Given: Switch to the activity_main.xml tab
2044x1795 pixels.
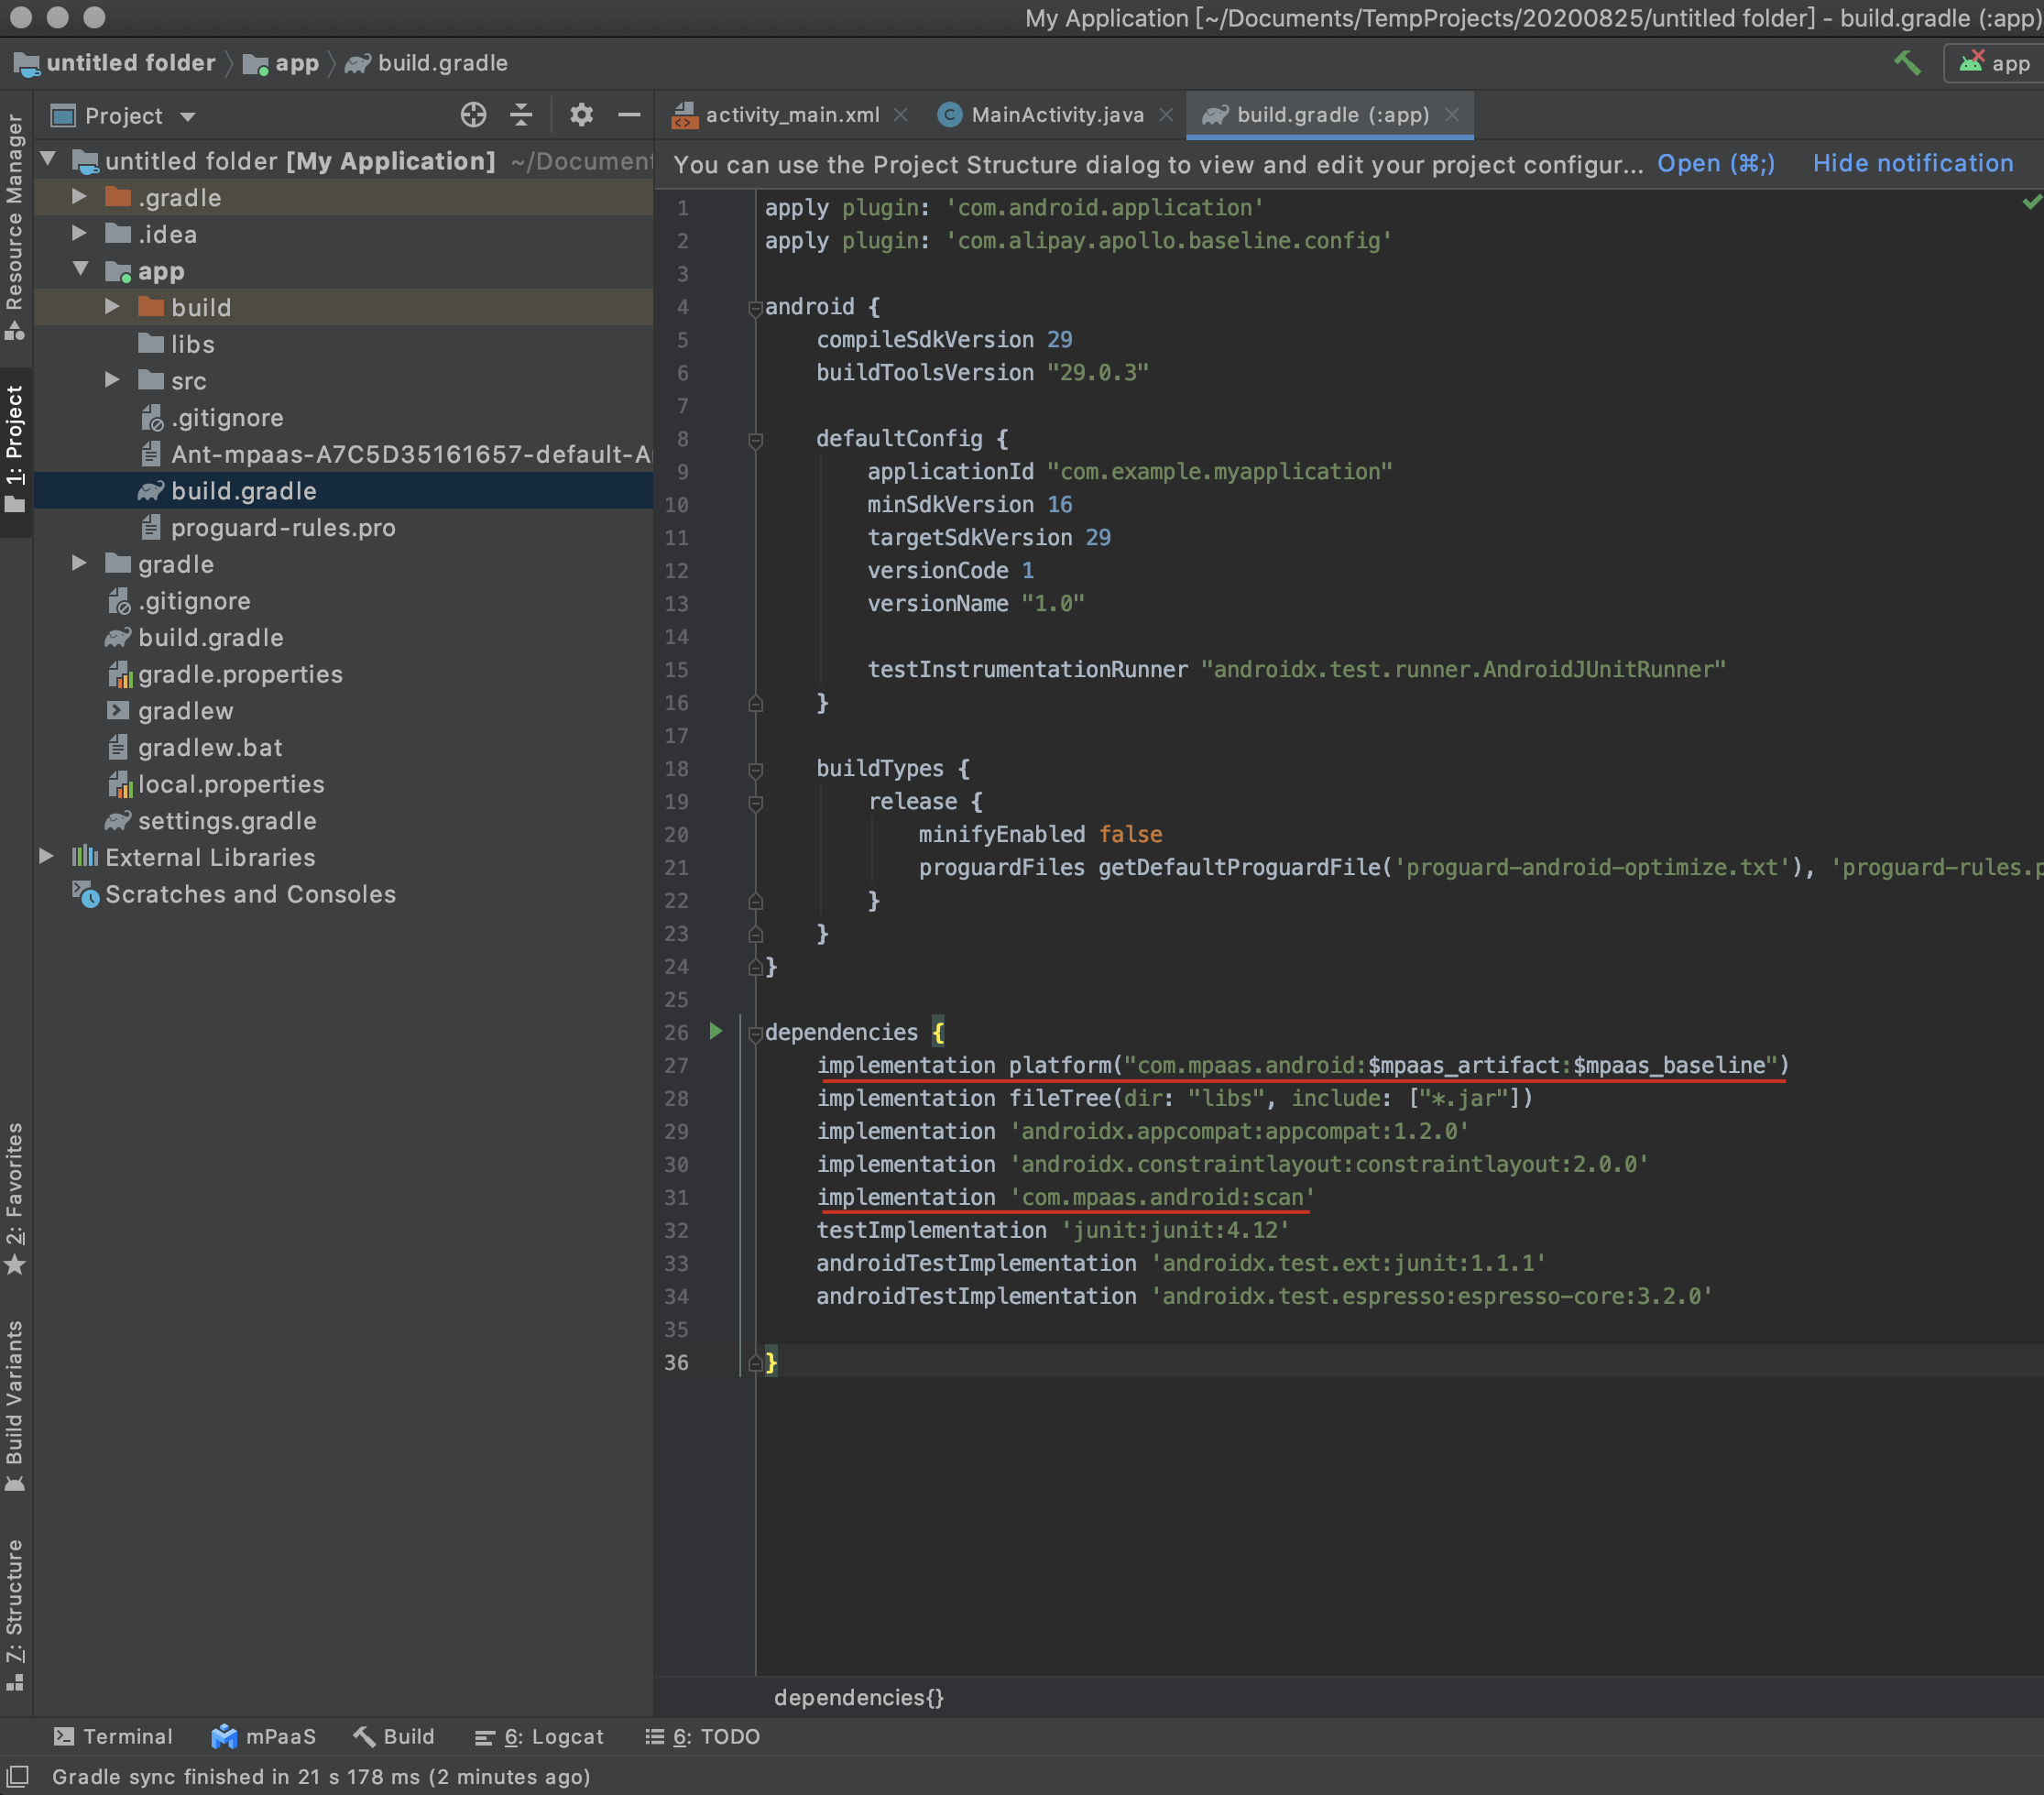Looking at the screenshot, I should point(792,115).
